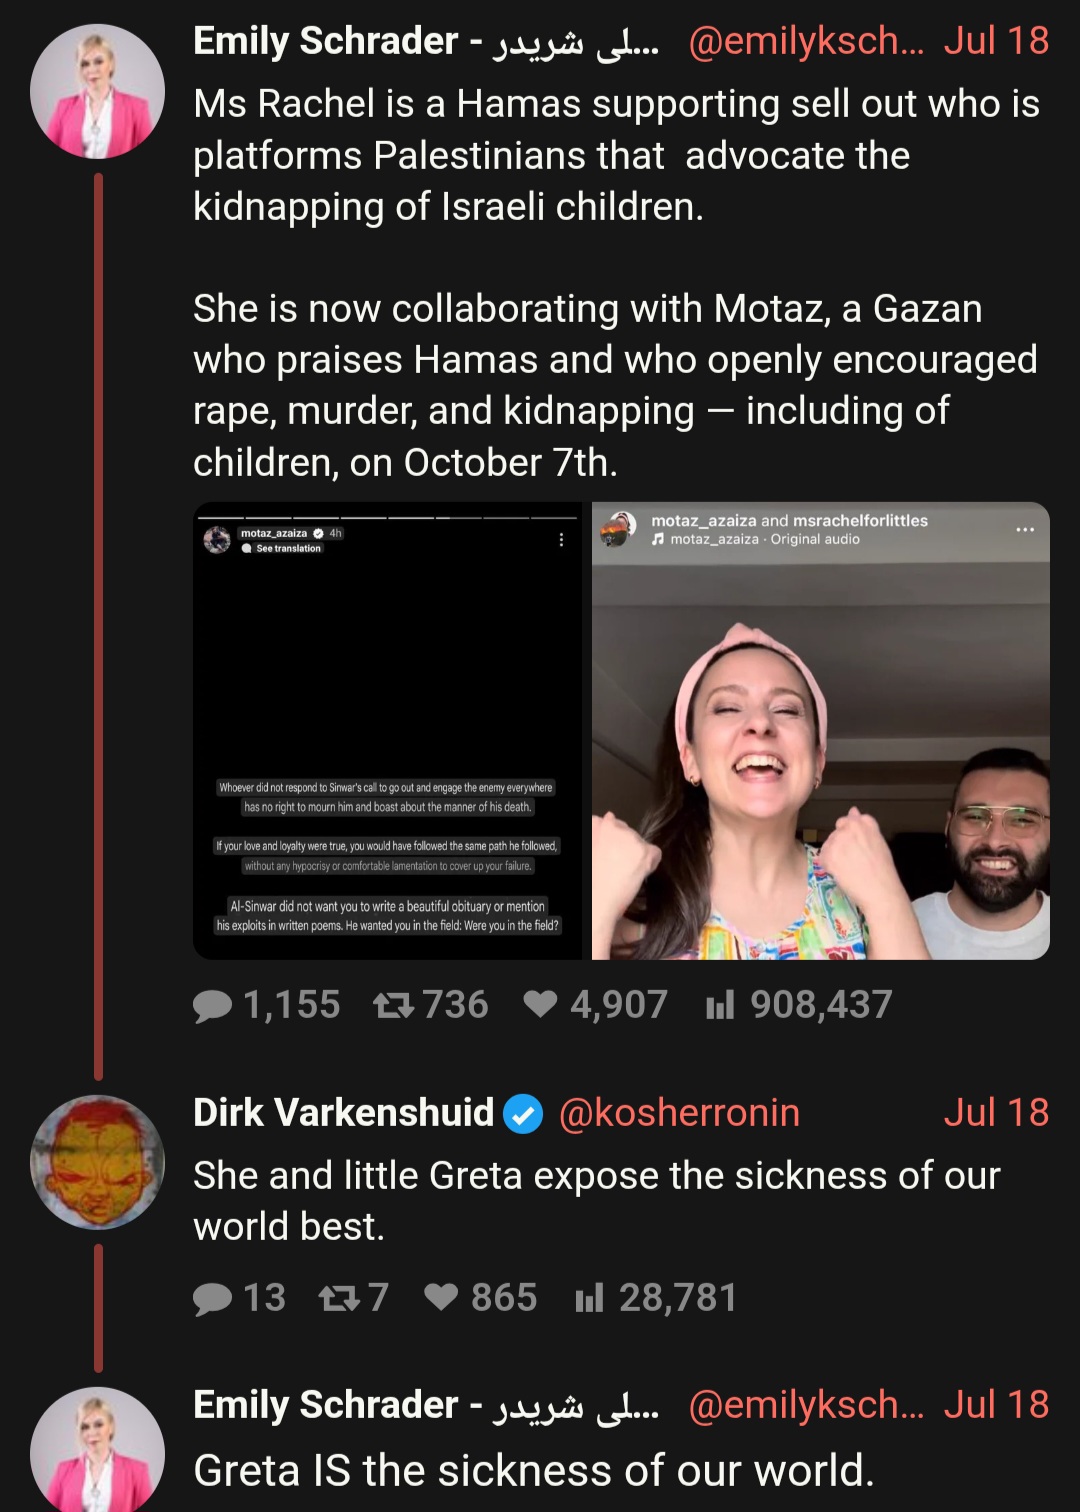Open Dirk Varkenshuid's avatar
The width and height of the screenshot is (1080, 1512).
pyautogui.click(x=97, y=1162)
